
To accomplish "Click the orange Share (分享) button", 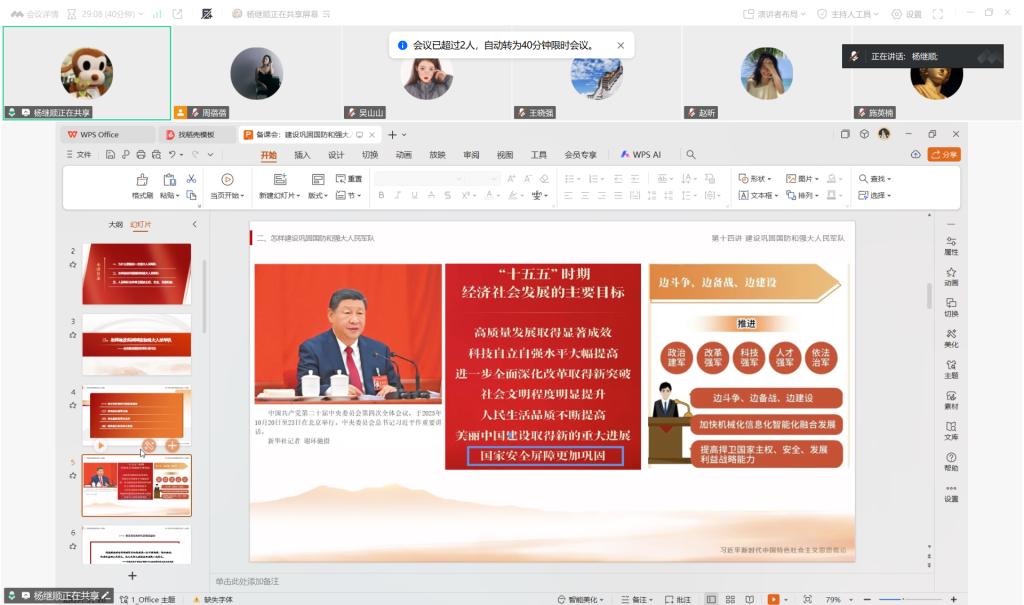I will click(944, 155).
